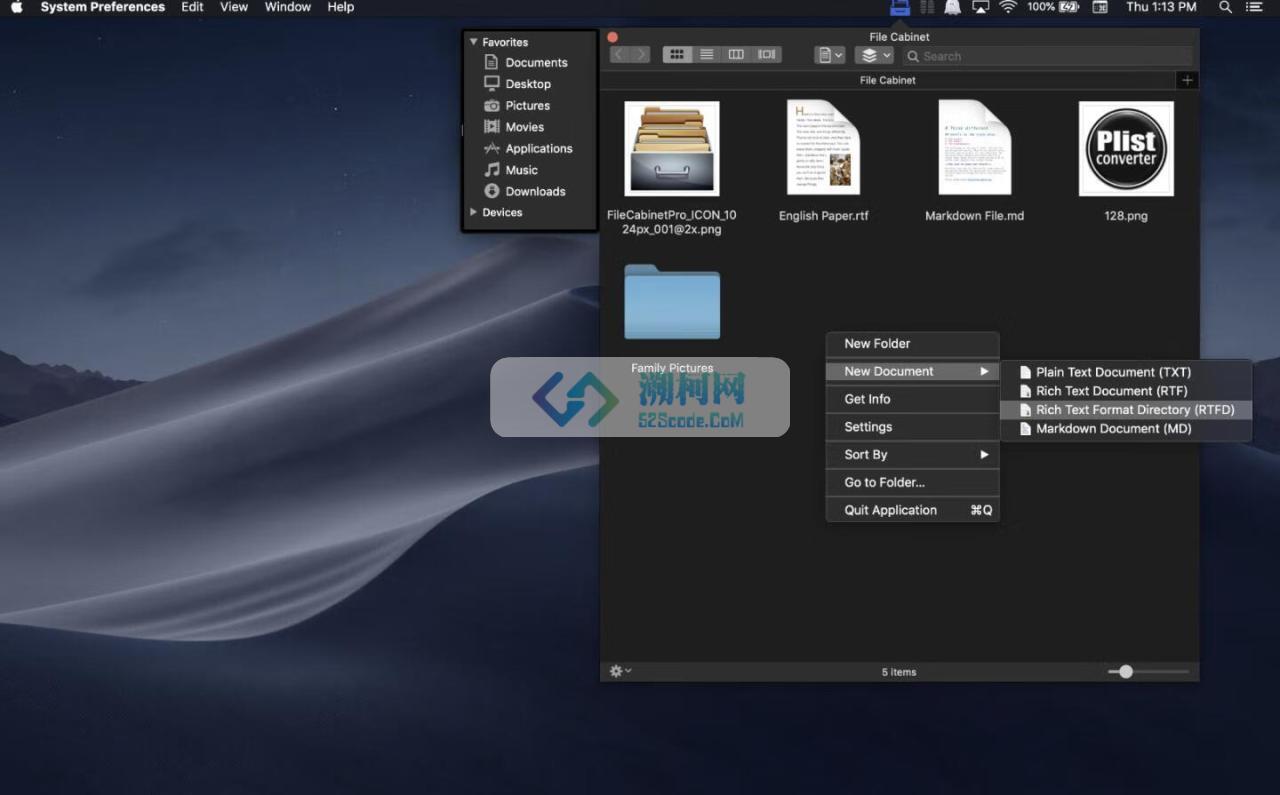1280x795 pixels.
Task: Create a Rich Text Document (RTF)
Action: coord(1126,391)
